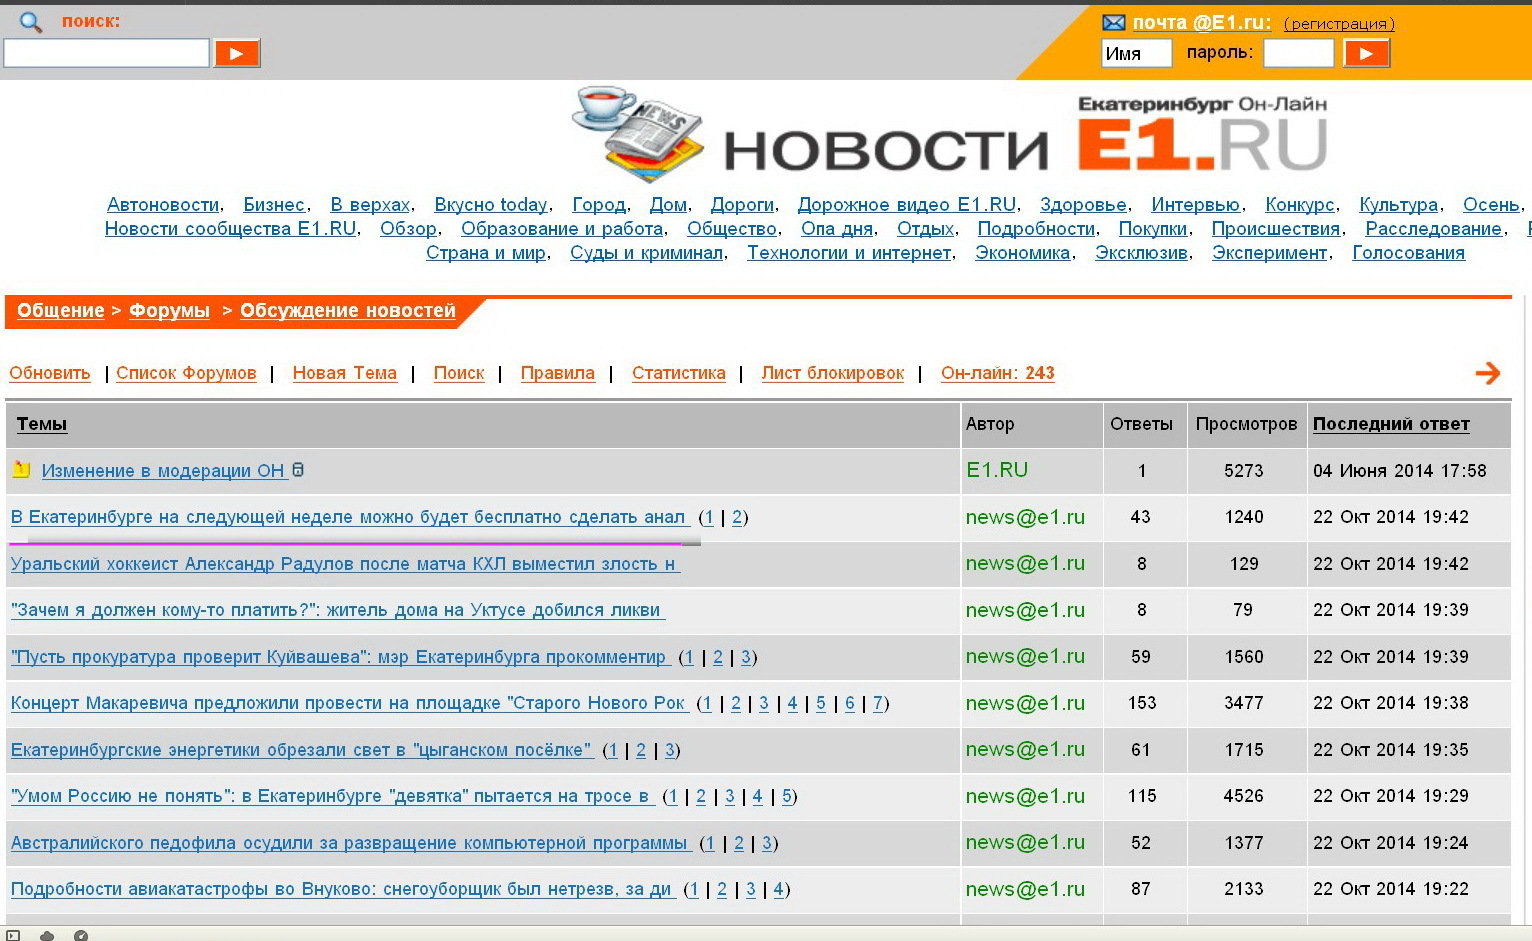This screenshot has width=1532, height=941.
Task: Click the orange next-page arrow
Action: click(x=1487, y=373)
